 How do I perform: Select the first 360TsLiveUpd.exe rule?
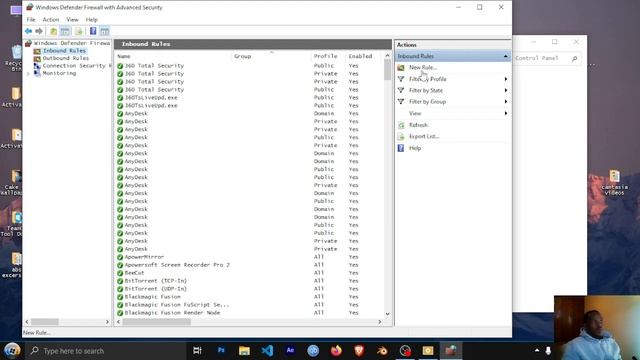point(151,98)
